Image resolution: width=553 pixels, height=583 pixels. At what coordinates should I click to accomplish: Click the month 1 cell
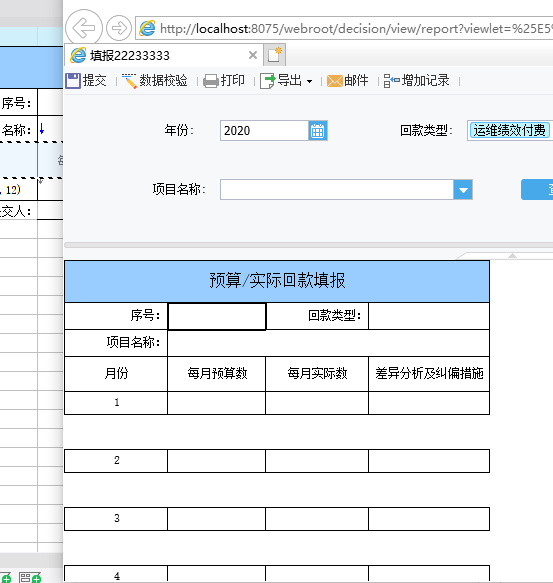(x=116, y=403)
